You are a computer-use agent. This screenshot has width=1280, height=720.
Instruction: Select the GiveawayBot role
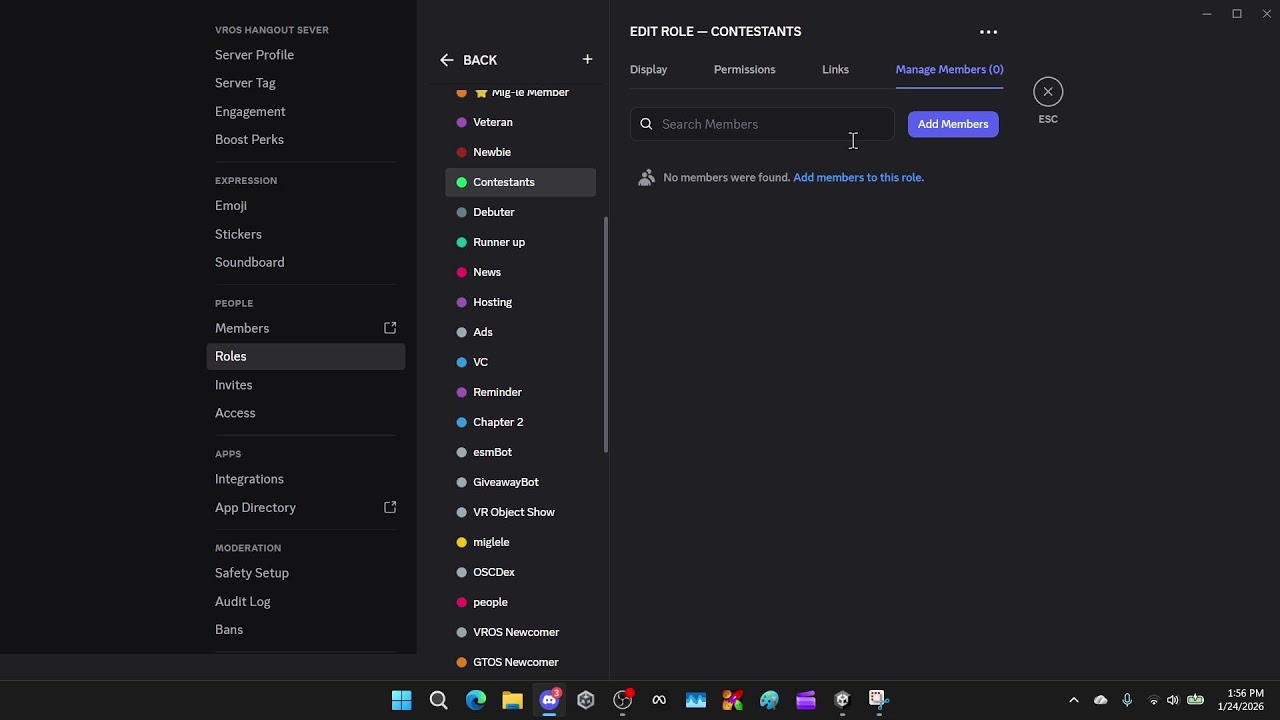coord(520,482)
